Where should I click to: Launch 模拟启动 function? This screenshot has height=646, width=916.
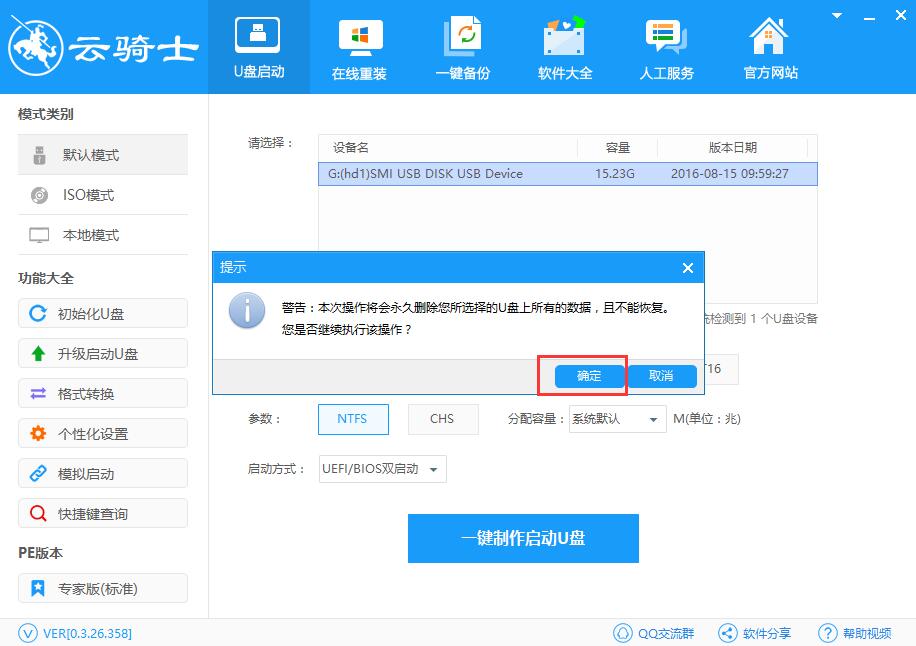(103, 474)
